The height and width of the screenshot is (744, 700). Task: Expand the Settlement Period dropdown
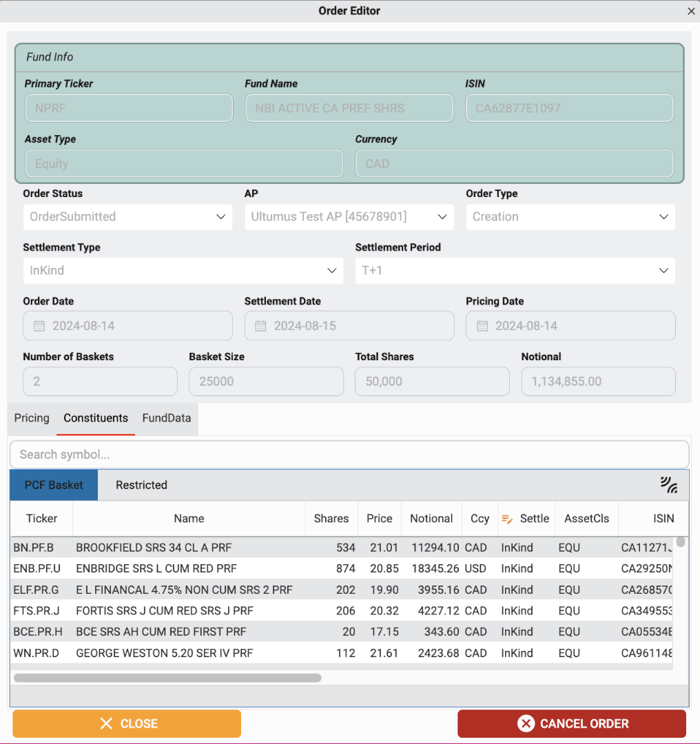coord(515,270)
